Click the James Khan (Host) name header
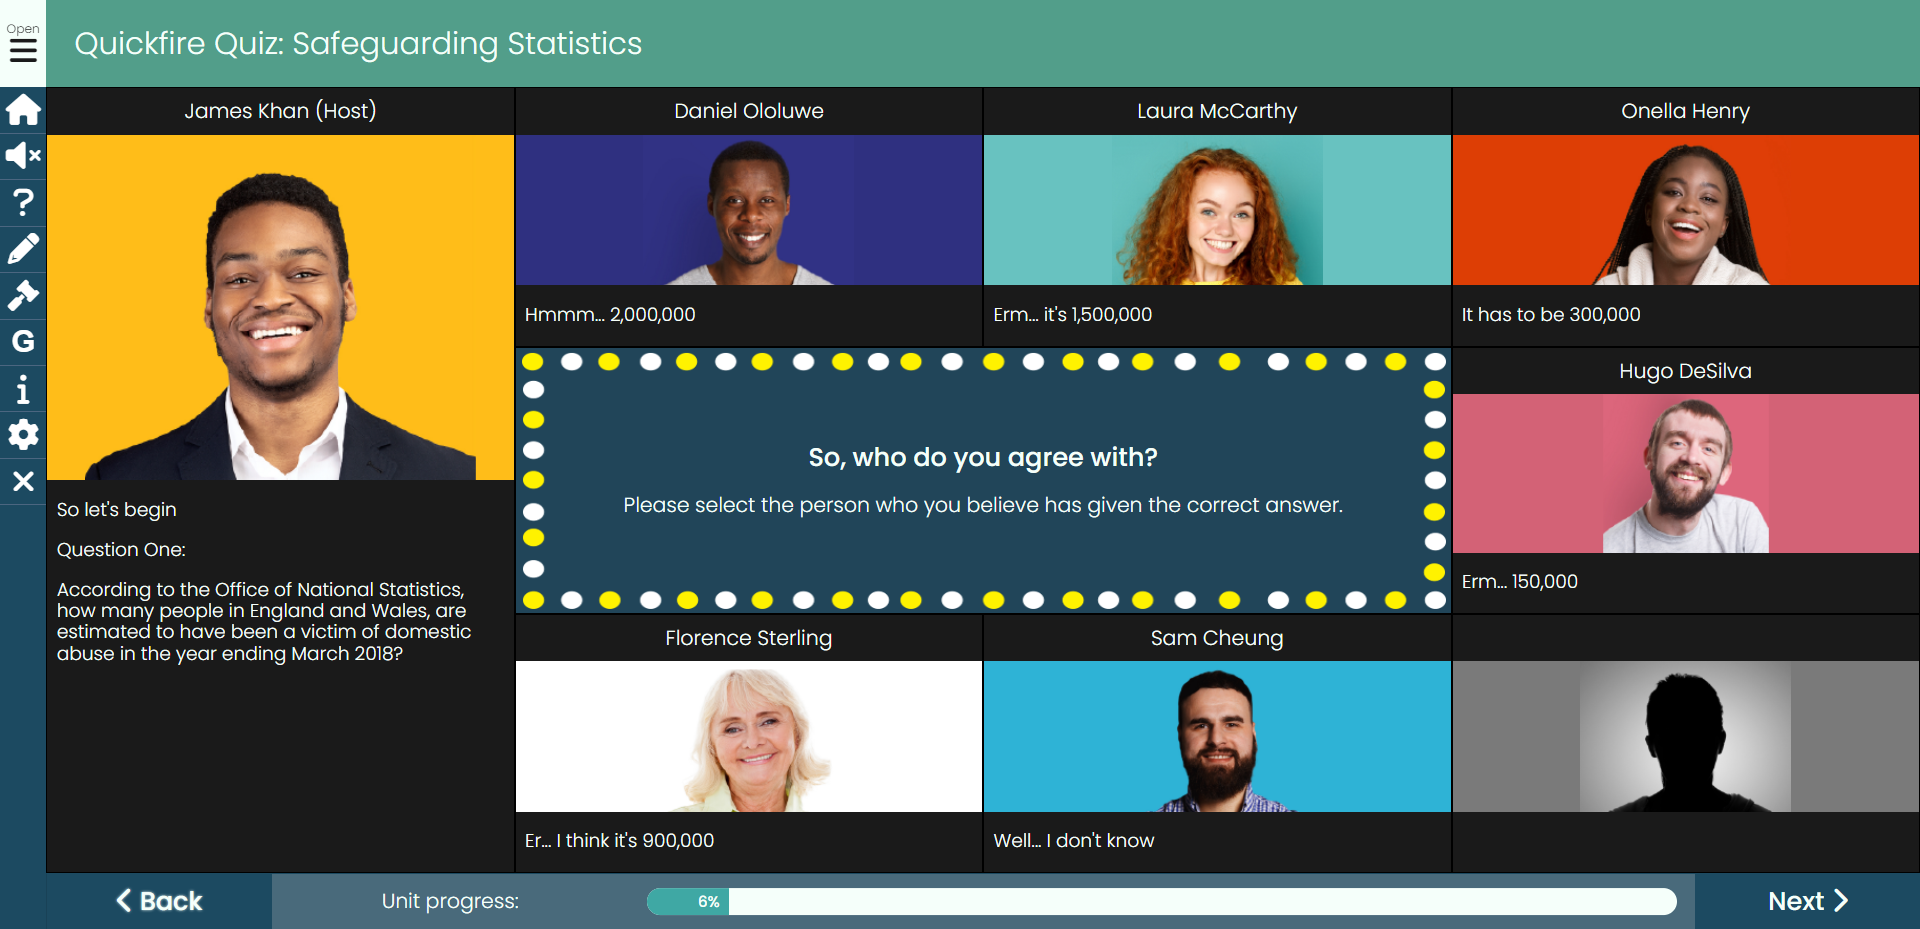The image size is (1920, 929). 280,111
